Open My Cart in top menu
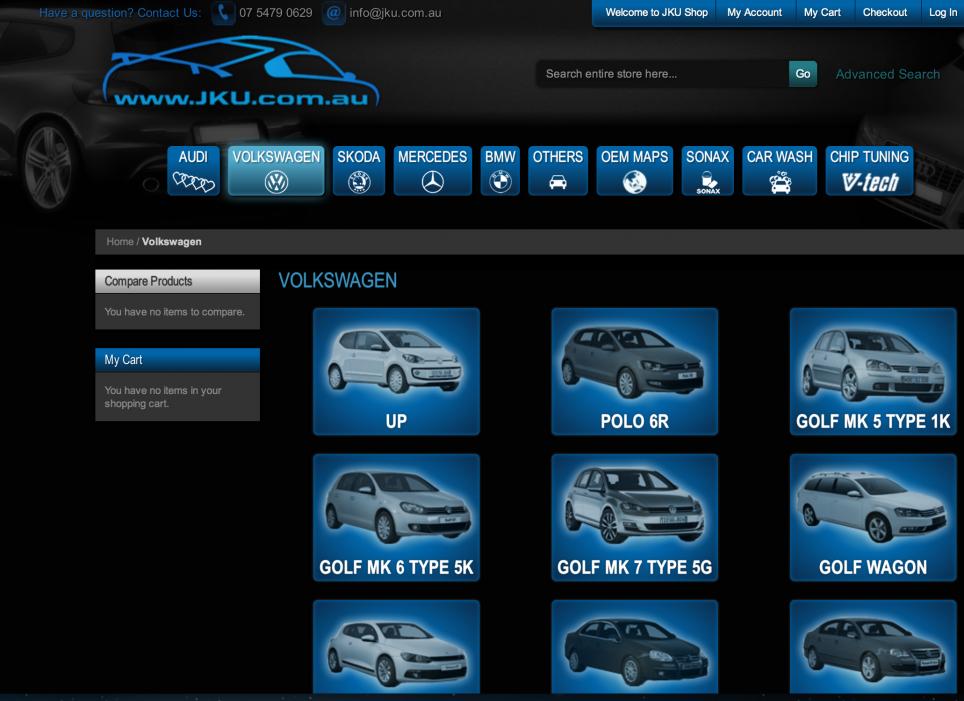Image resolution: width=964 pixels, height=701 pixels. click(x=822, y=12)
